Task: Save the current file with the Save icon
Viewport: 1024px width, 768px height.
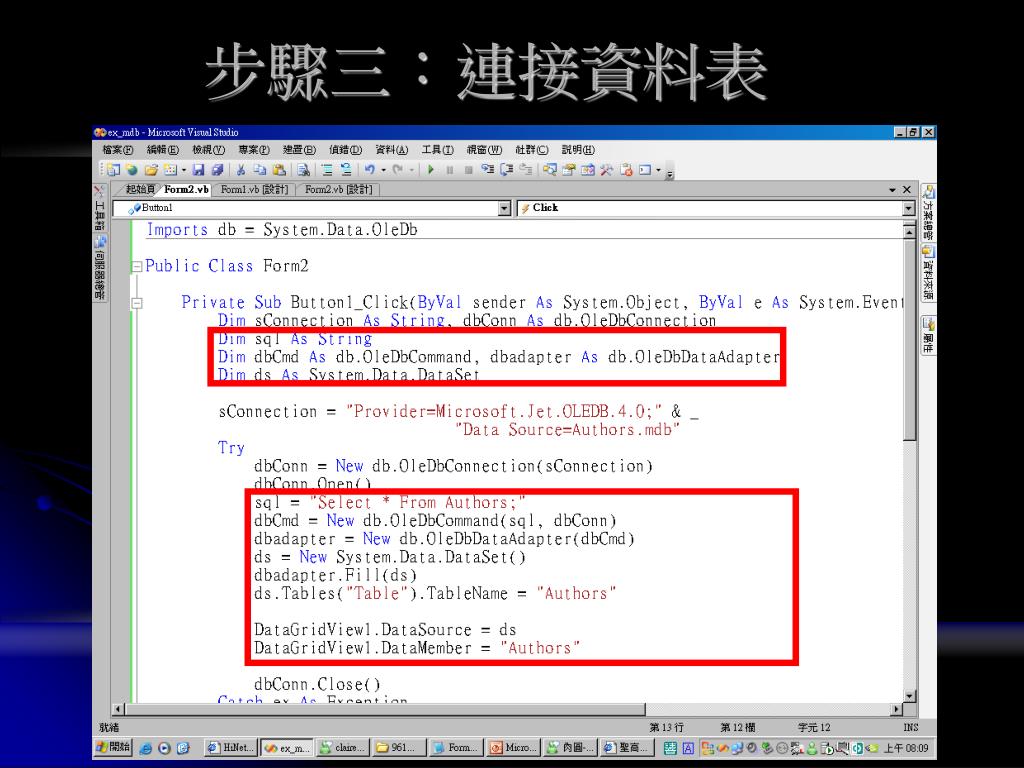Action: click(x=199, y=170)
